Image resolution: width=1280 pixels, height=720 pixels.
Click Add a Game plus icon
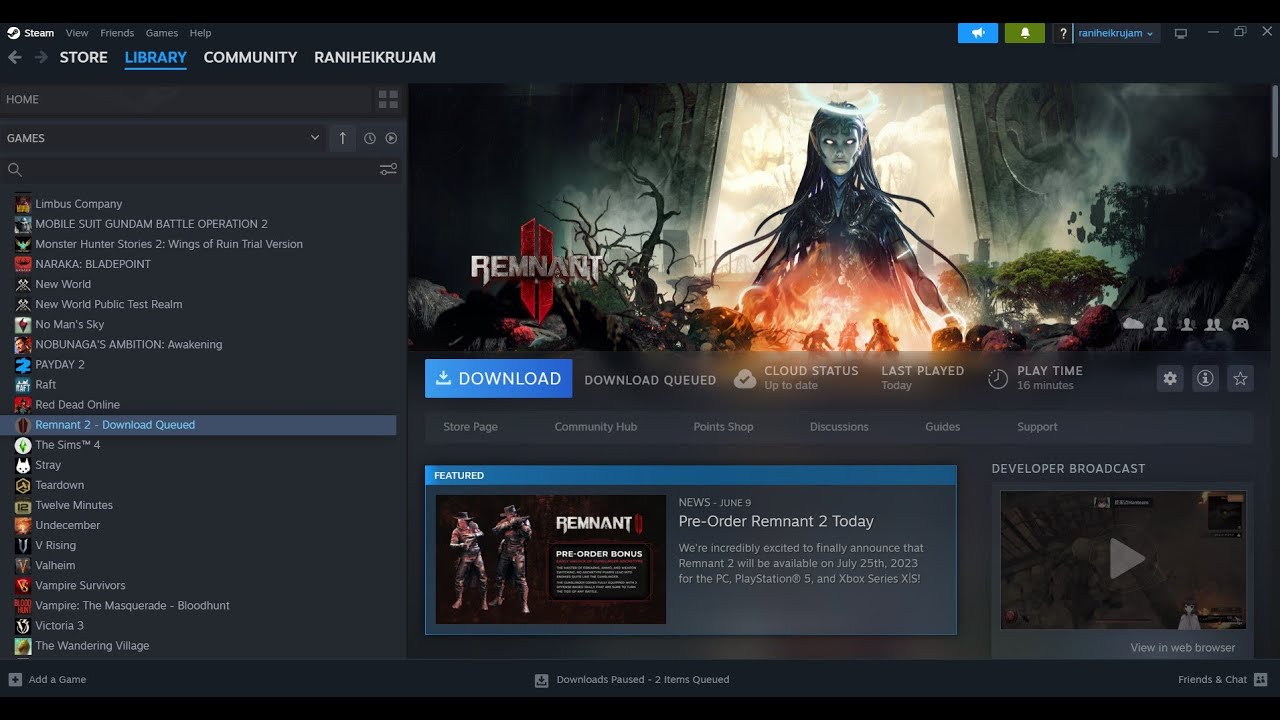point(15,679)
